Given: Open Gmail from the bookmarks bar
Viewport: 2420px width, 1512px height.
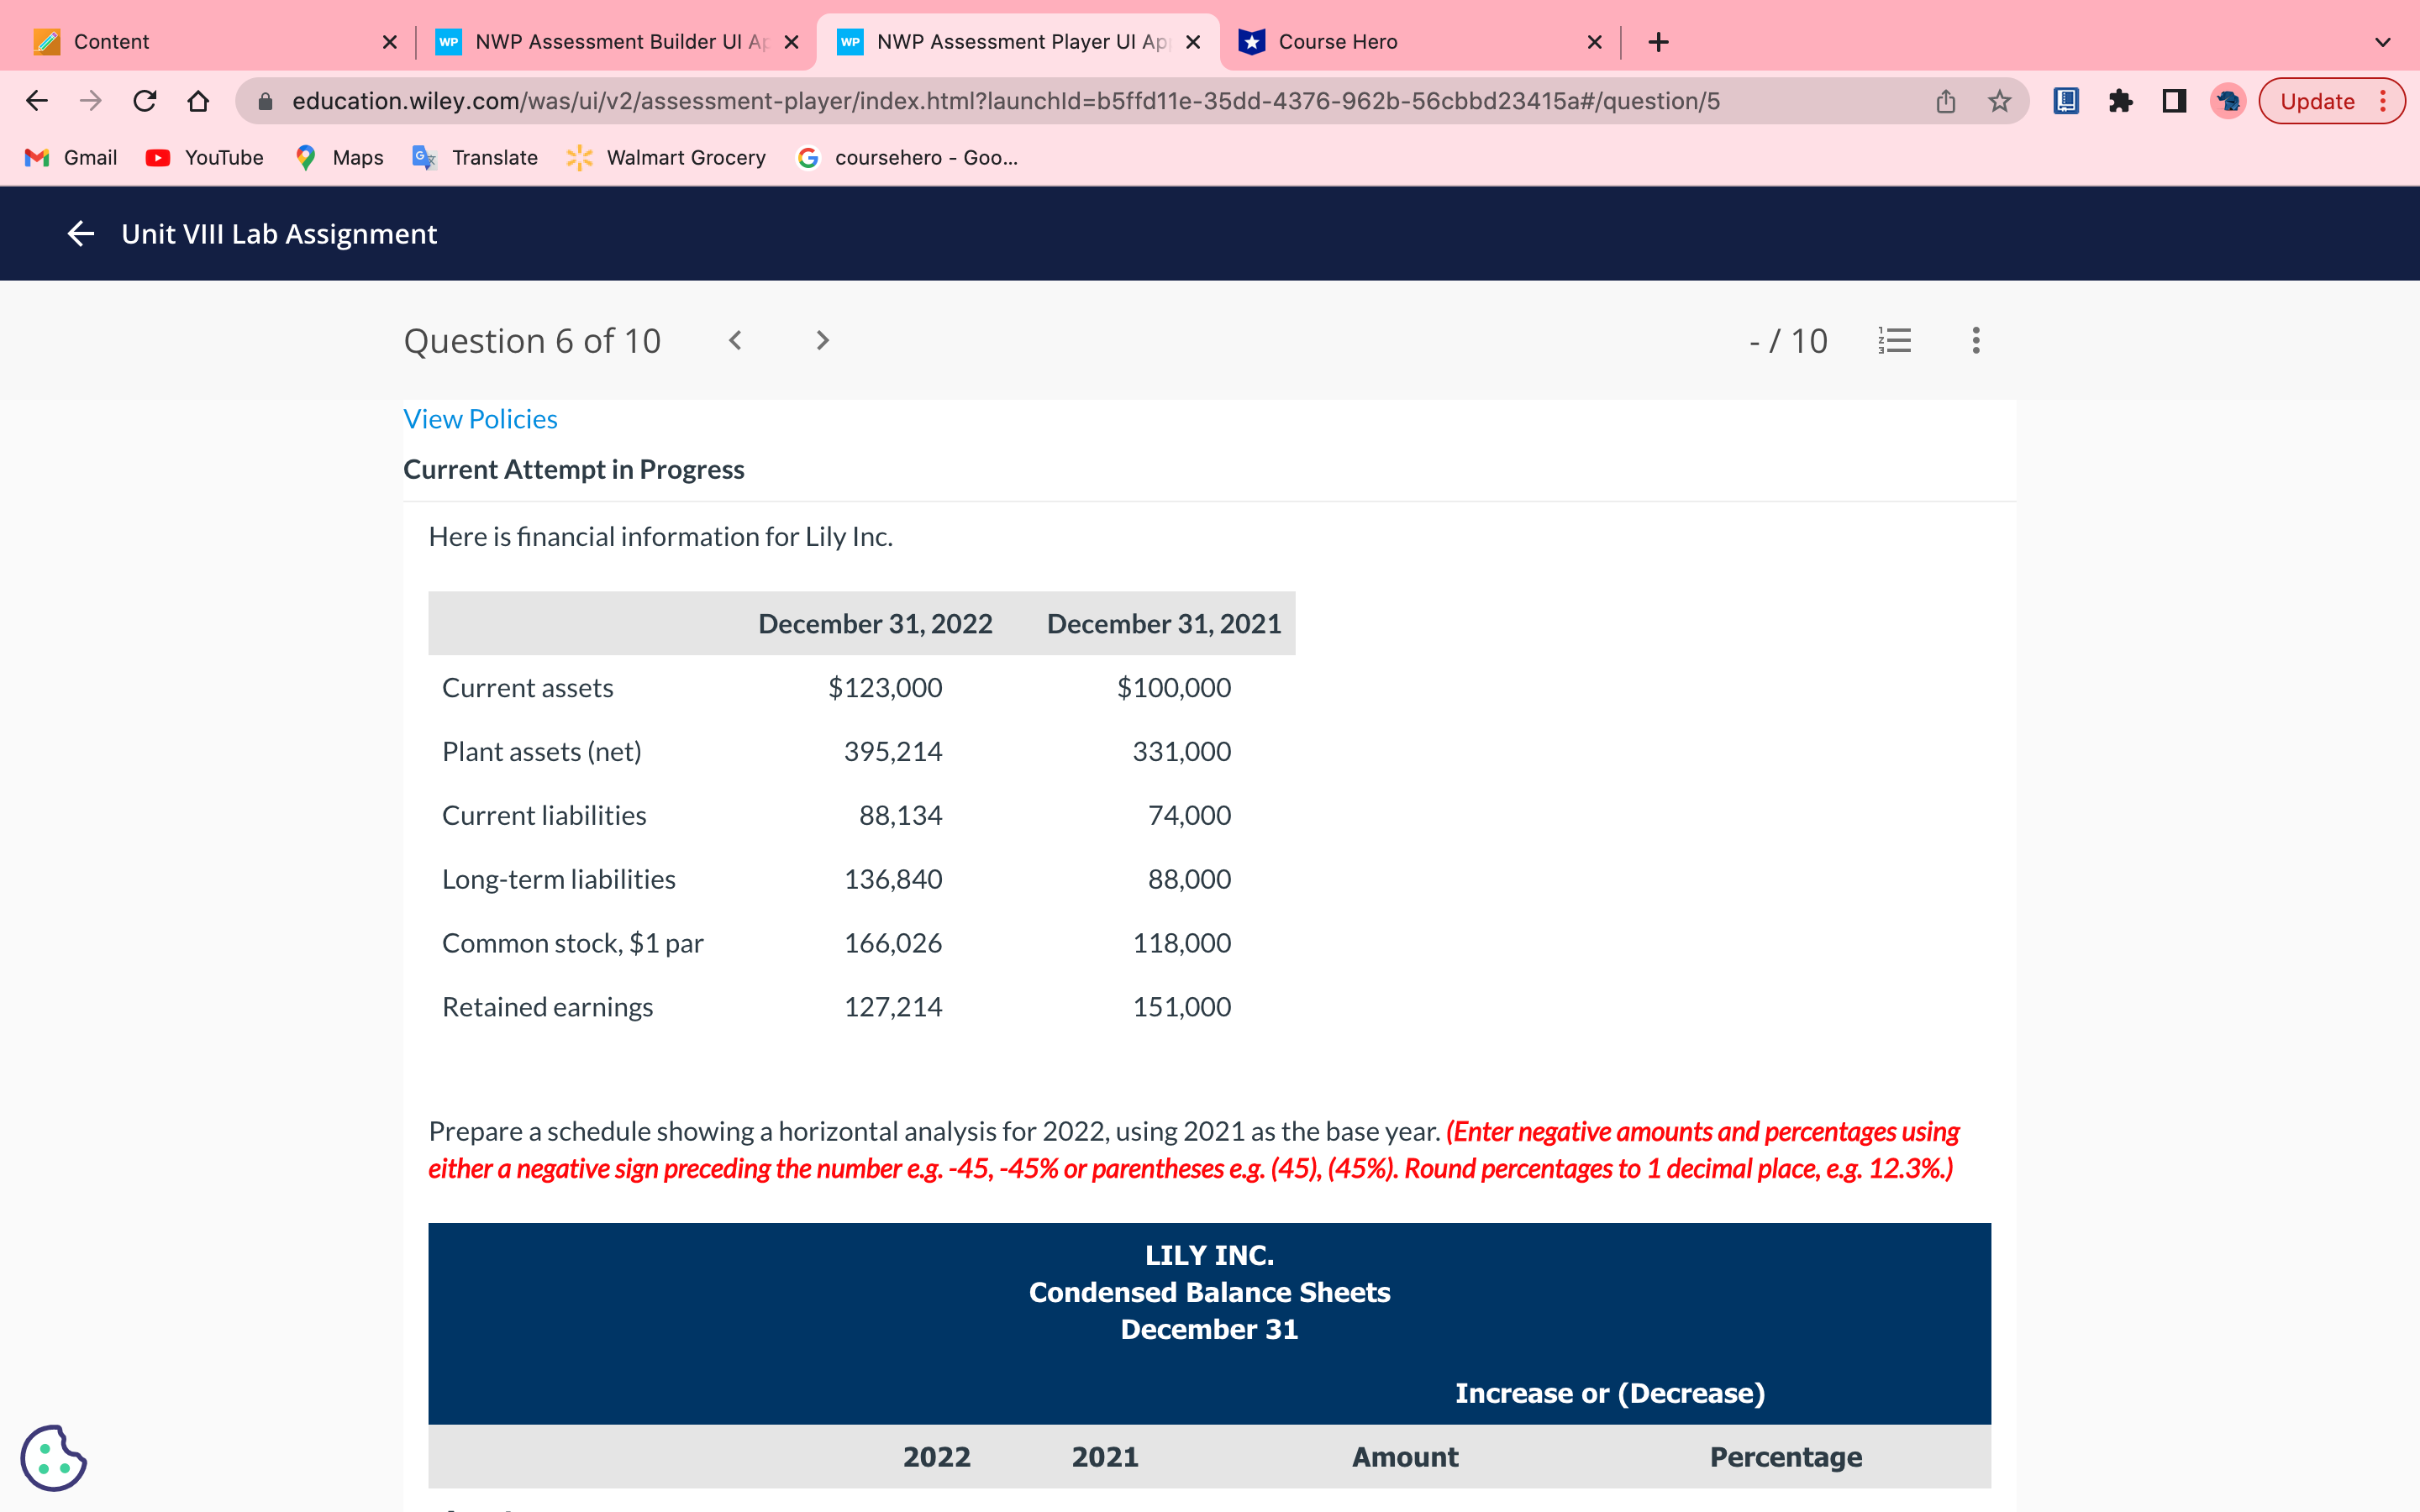Looking at the screenshot, I should pyautogui.click(x=70, y=157).
